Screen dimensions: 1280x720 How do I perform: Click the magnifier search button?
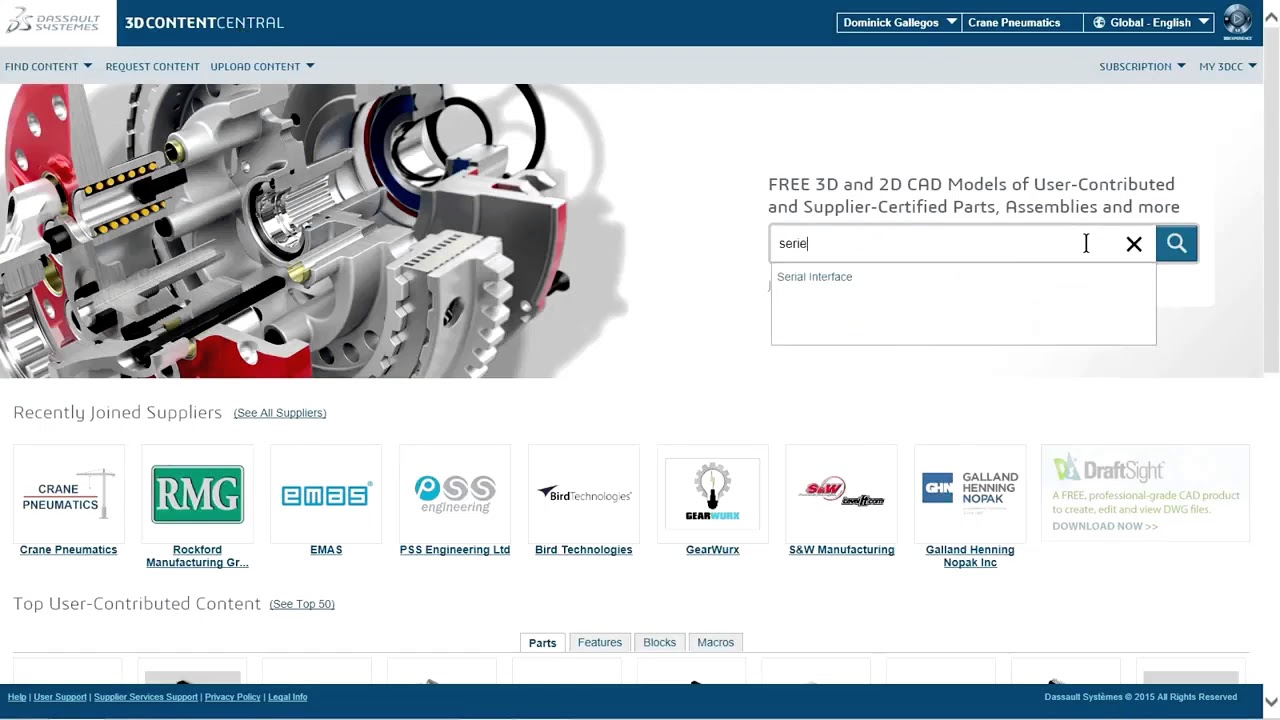pyautogui.click(x=1176, y=243)
